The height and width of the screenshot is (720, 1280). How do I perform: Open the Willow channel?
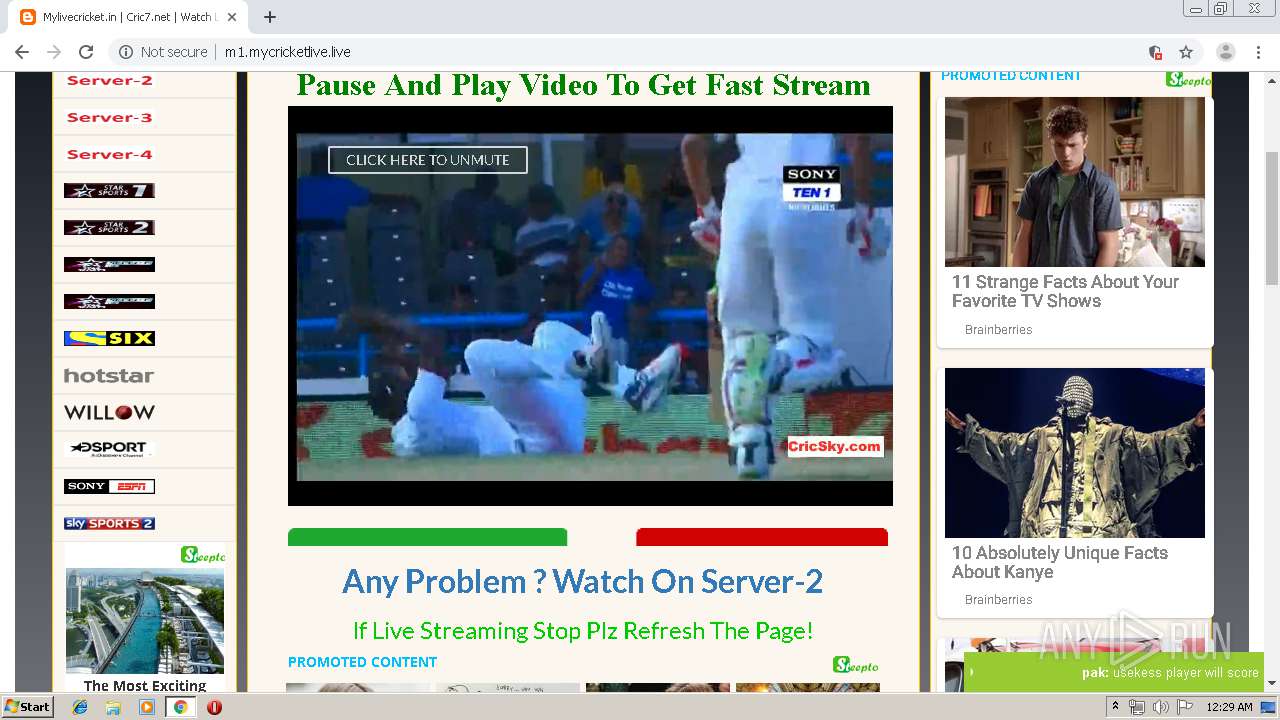click(109, 412)
